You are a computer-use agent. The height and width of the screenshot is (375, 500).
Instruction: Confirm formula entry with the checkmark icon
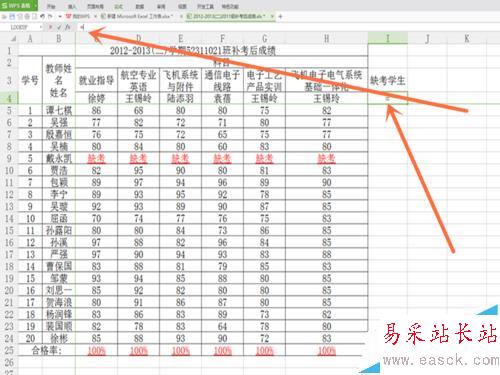pyautogui.click(x=59, y=27)
